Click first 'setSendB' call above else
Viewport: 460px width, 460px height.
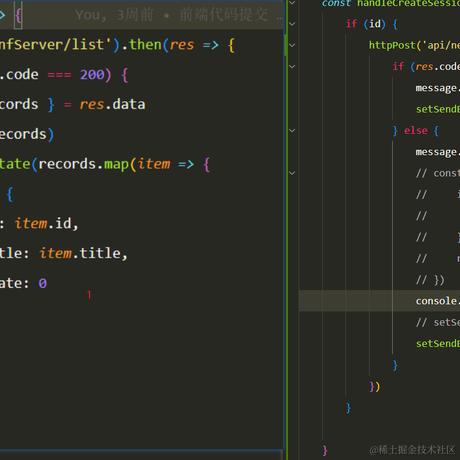pos(438,109)
